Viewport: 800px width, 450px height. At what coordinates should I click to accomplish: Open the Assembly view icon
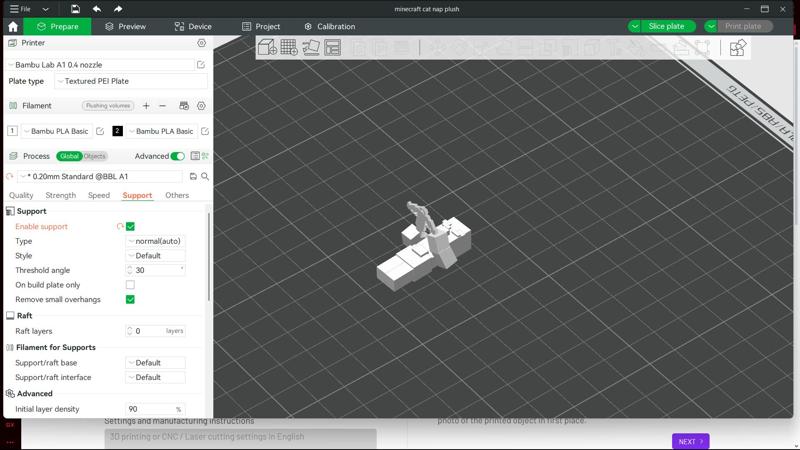(x=737, y=48)
